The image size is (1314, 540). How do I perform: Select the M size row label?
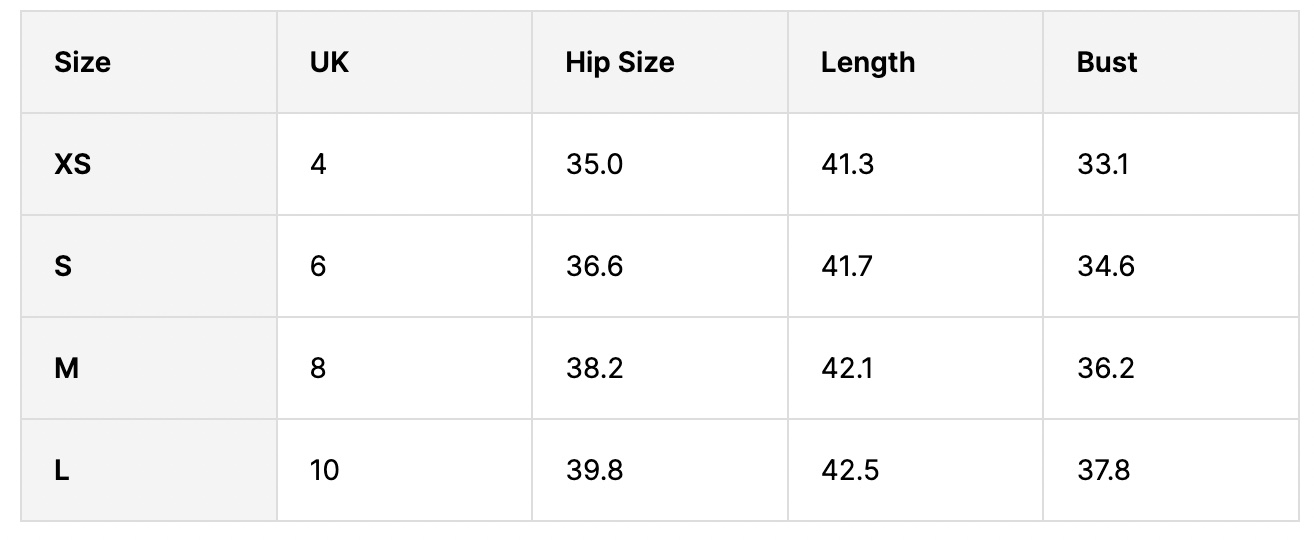[66, 369]
